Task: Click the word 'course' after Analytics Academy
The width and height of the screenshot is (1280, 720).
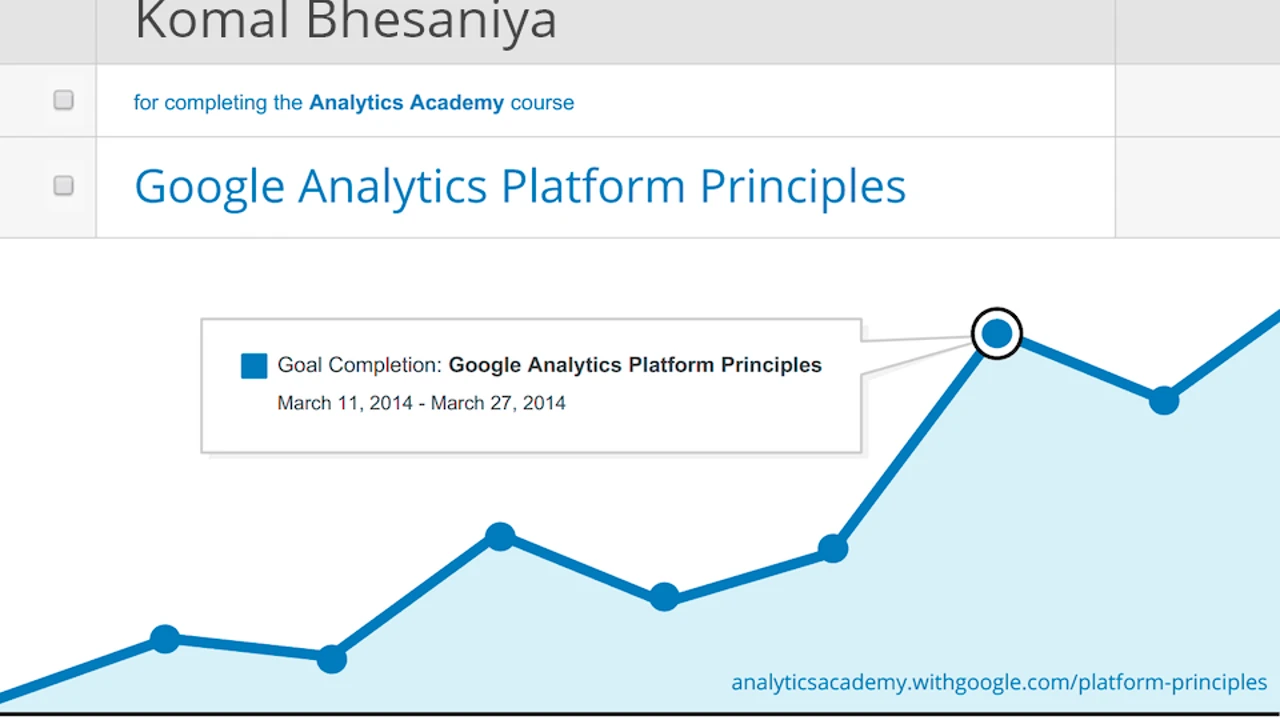Action: tap(542, 102)
